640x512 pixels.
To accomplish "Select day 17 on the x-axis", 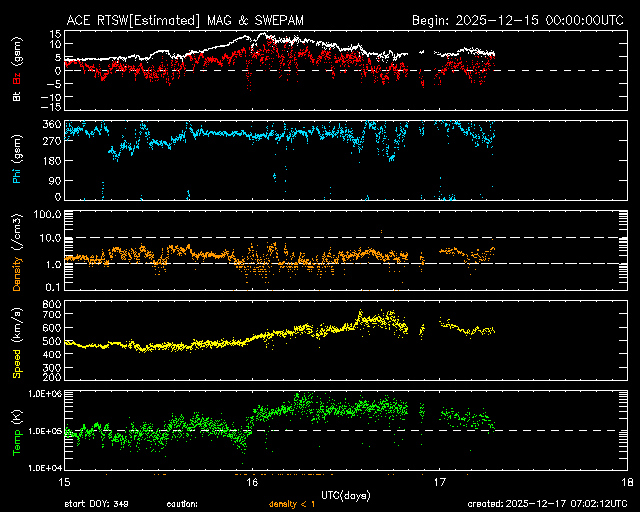I will tap(439, 482).
